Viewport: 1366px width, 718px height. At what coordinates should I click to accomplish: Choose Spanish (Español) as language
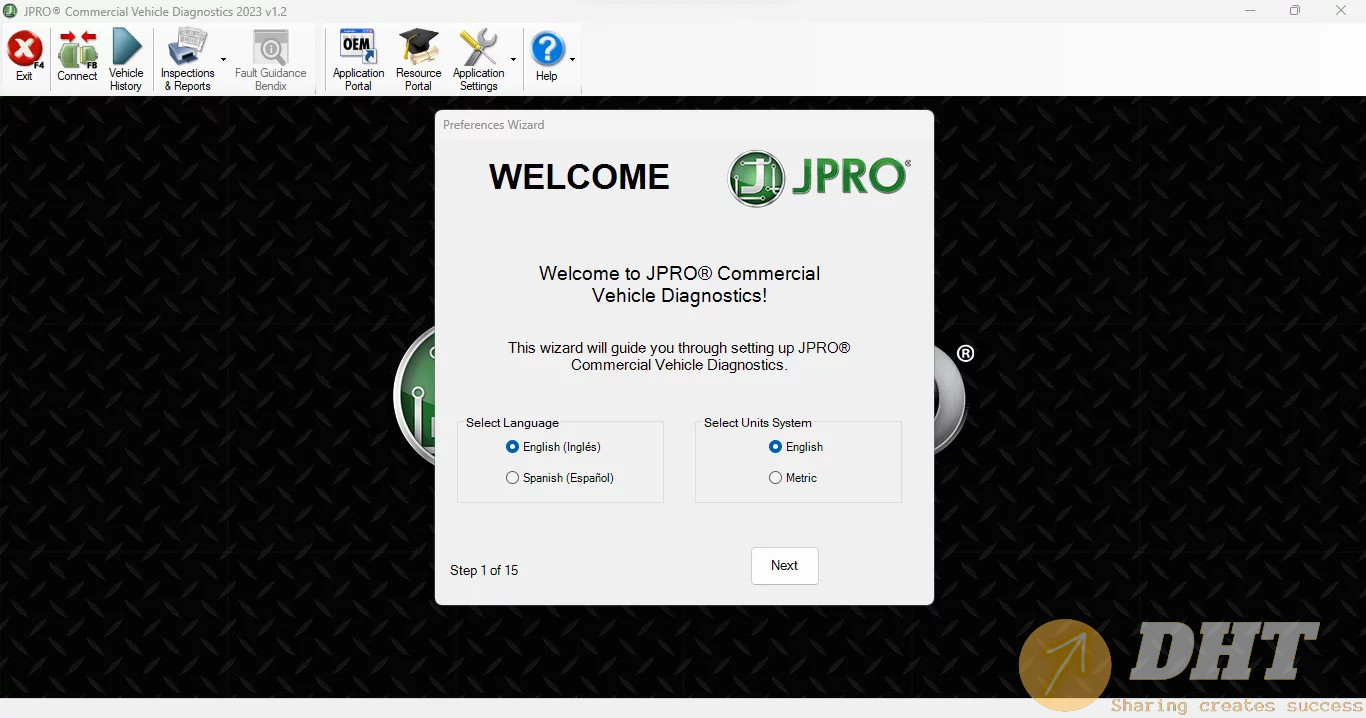coord(513,478)
